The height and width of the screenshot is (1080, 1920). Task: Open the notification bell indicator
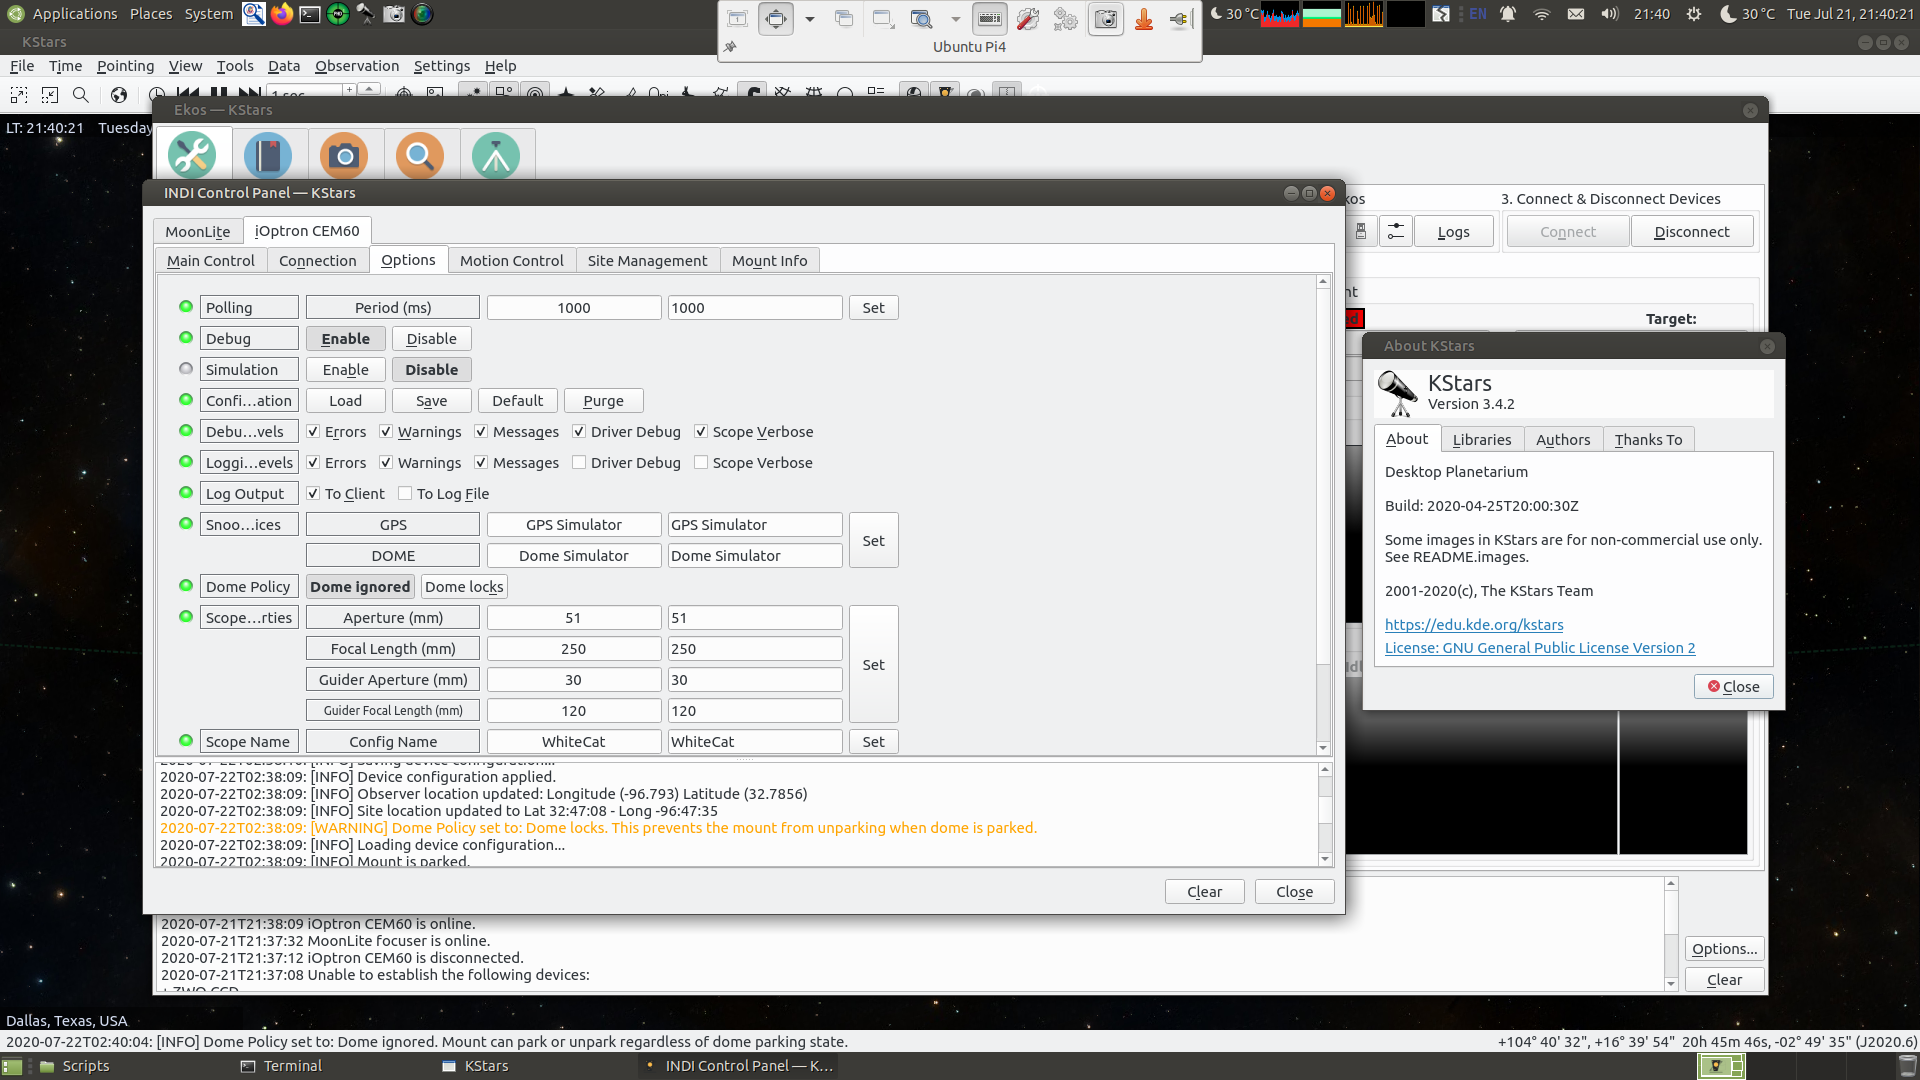[x=1508, y=14]
